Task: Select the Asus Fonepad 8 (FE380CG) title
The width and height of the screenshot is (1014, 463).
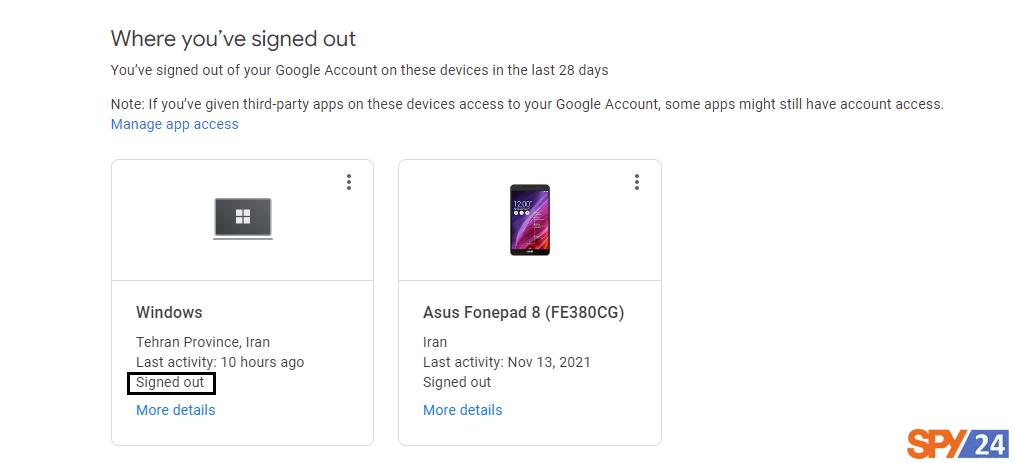Action: [x=524, y=313]
